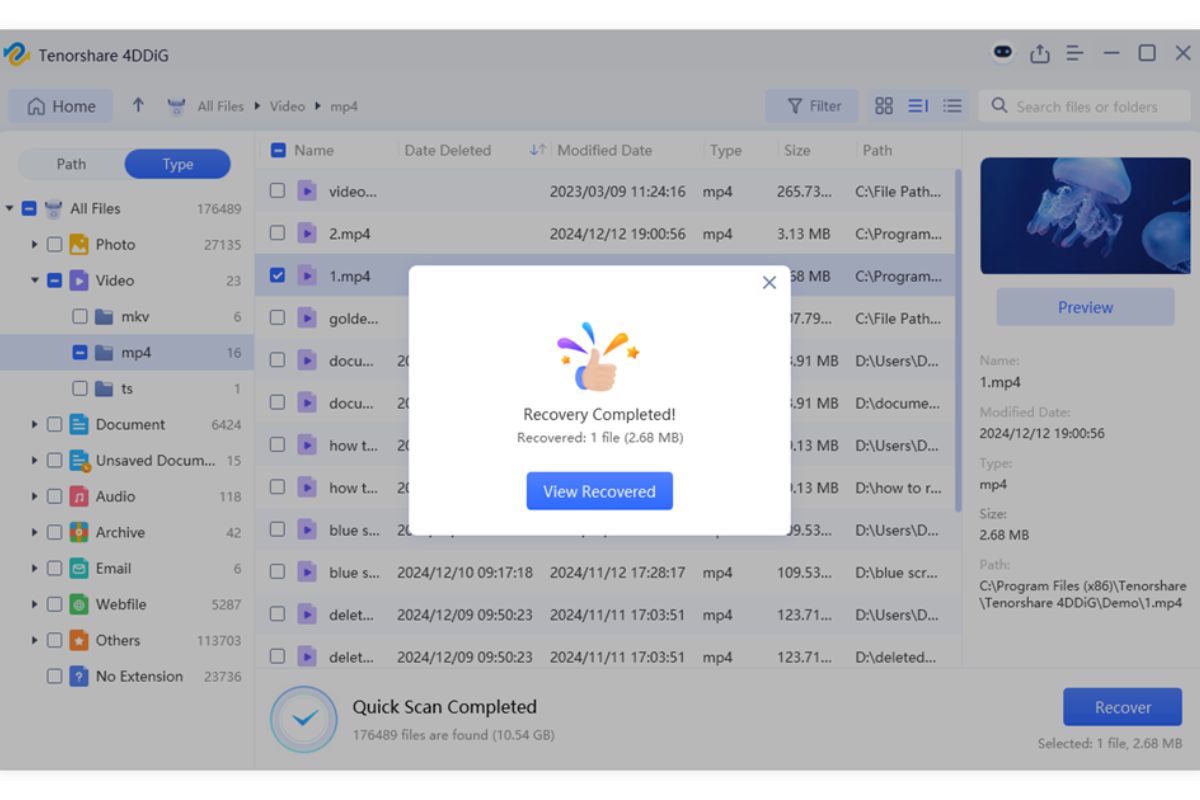1200x800 pixels.
Task: Click the Tenorshare 4DDiG logo icon
Action: point(16,54)
